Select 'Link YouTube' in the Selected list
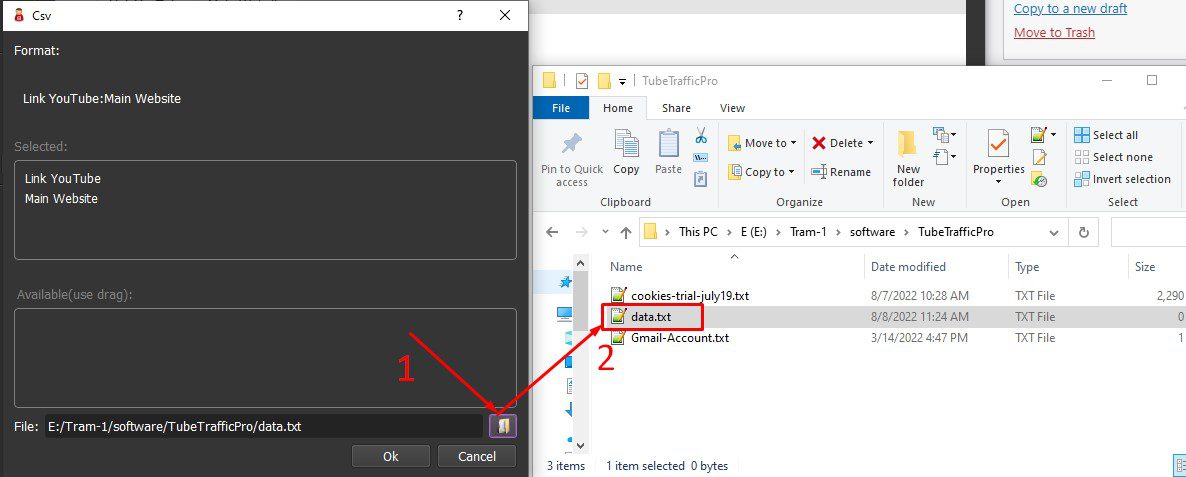 coord(63,178)
